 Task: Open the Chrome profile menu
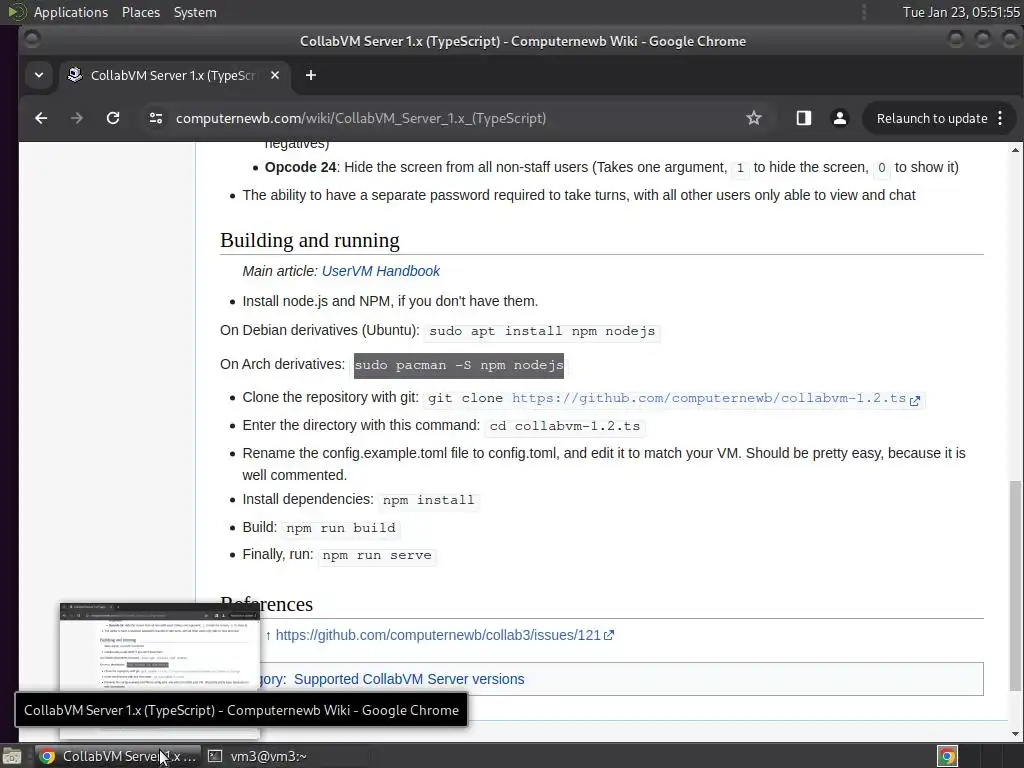coord(839,118)
